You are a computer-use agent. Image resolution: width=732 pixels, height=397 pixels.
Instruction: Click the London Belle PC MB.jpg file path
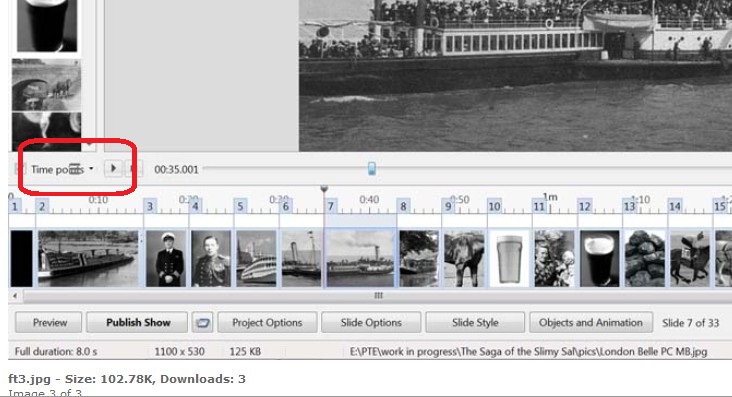click(528, 351)
